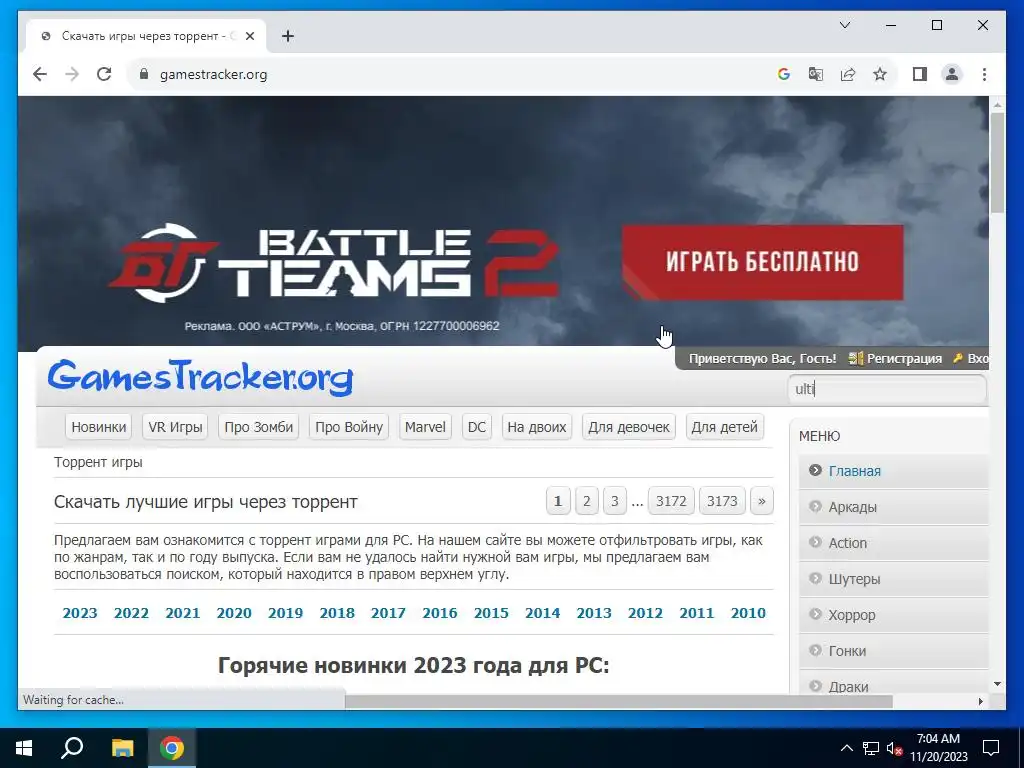
Task: Toggle the browser side panel icon
Action: (x=920, y=74)
